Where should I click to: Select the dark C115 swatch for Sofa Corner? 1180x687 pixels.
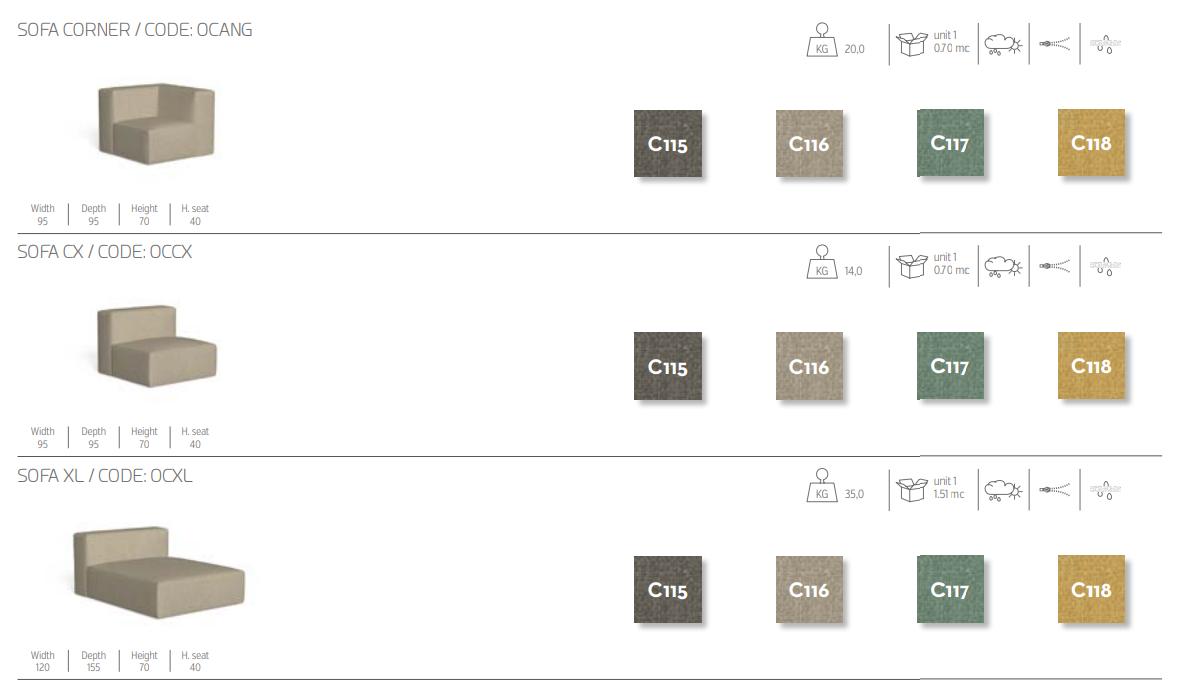[668, 144]
